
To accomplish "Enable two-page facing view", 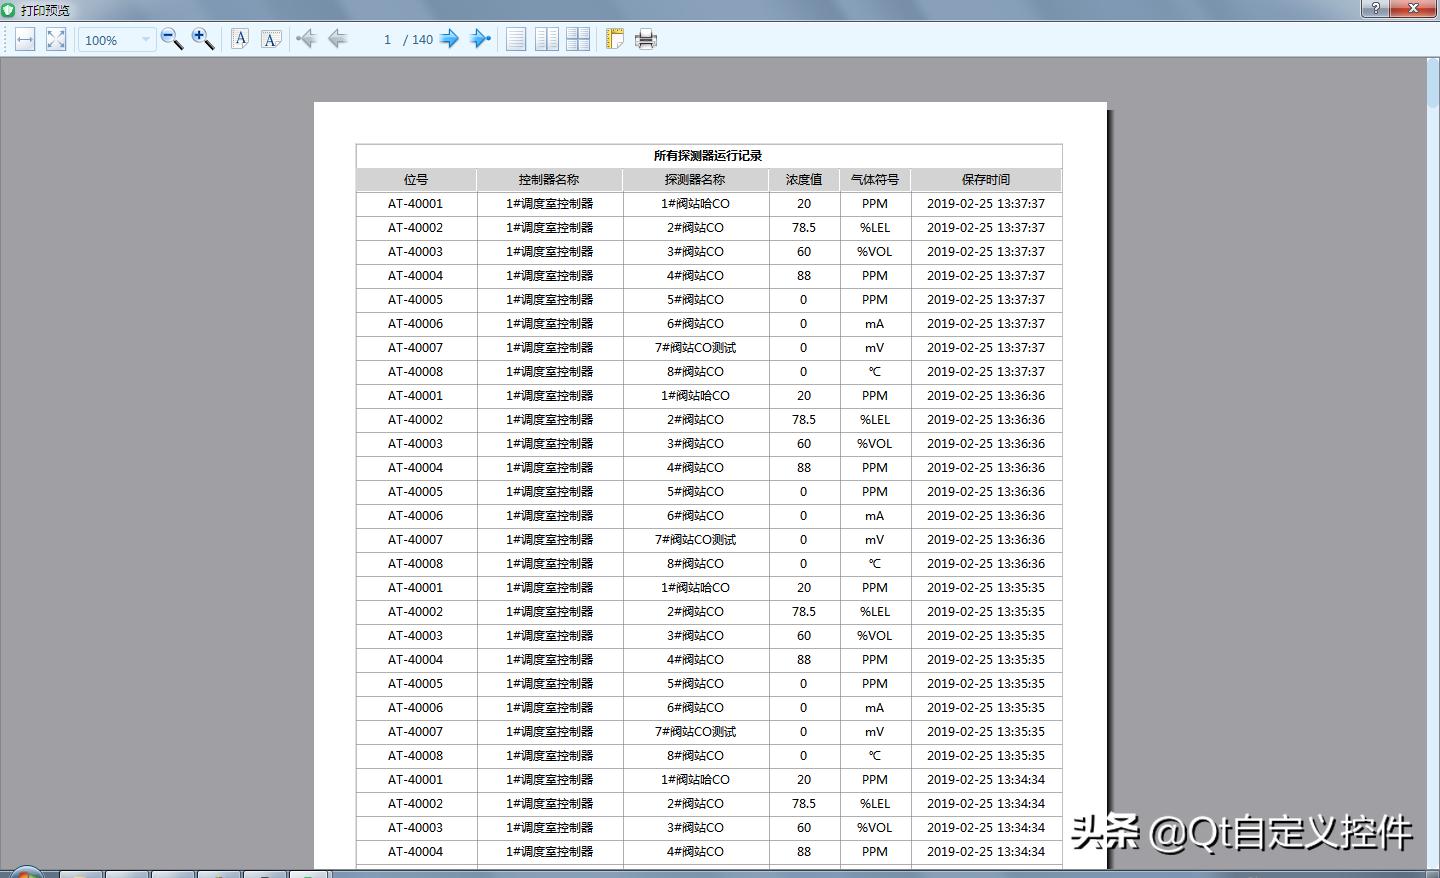I will click(x=546, y=39).
